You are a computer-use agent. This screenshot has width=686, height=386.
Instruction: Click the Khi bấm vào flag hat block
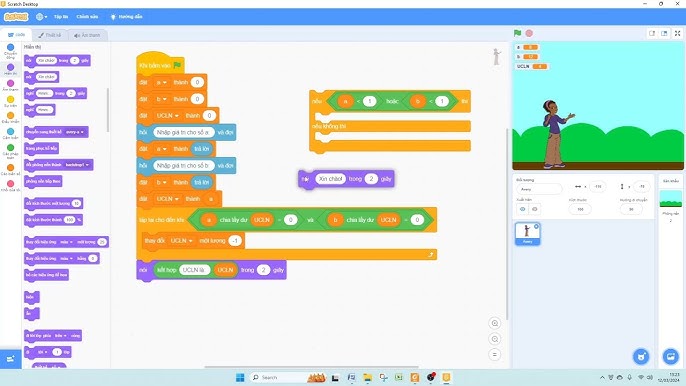[160, 64]
